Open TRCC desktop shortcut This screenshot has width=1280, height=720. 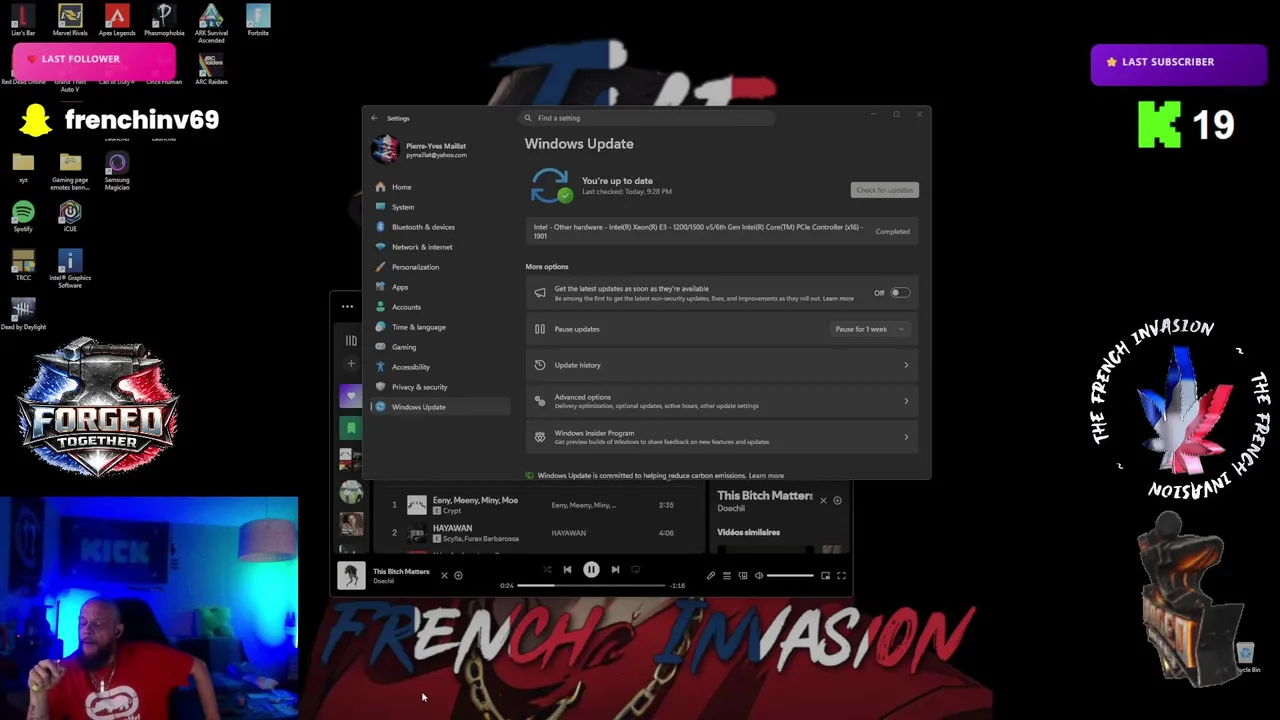coord(23,266)
